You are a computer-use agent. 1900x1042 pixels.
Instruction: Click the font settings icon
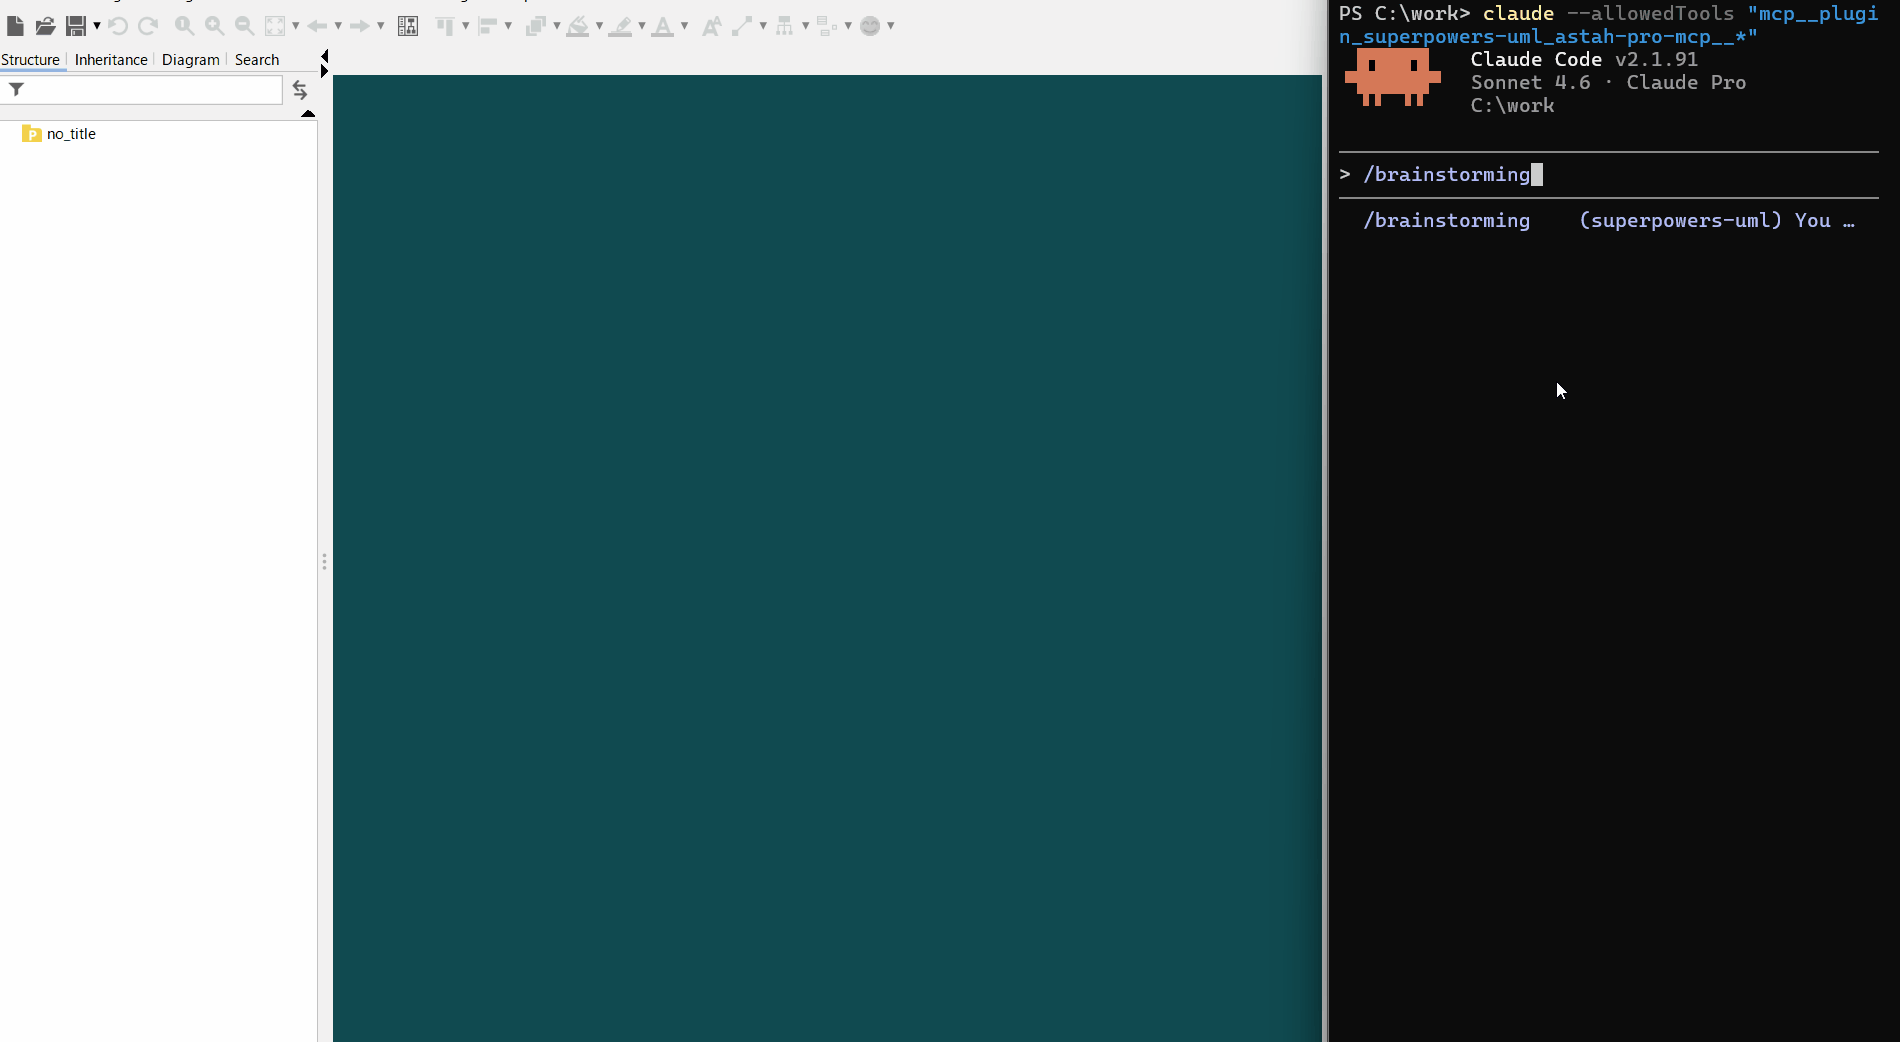click(x=711, y=26)
